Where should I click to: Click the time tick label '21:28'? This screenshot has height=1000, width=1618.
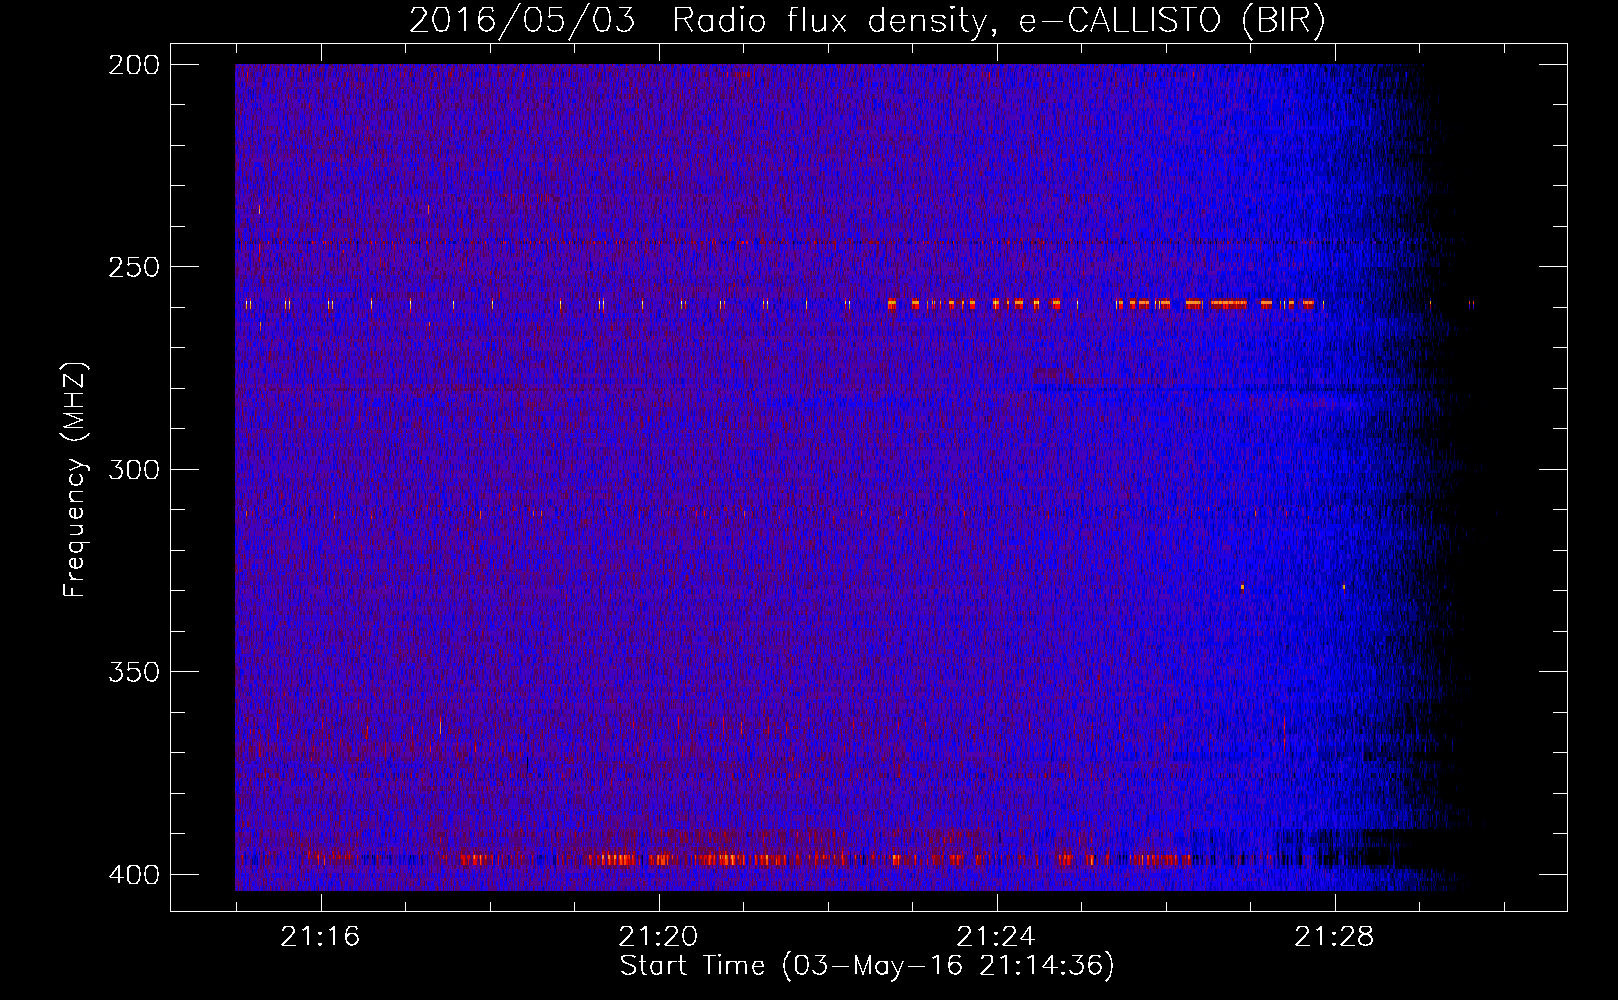pos(1334,937)
